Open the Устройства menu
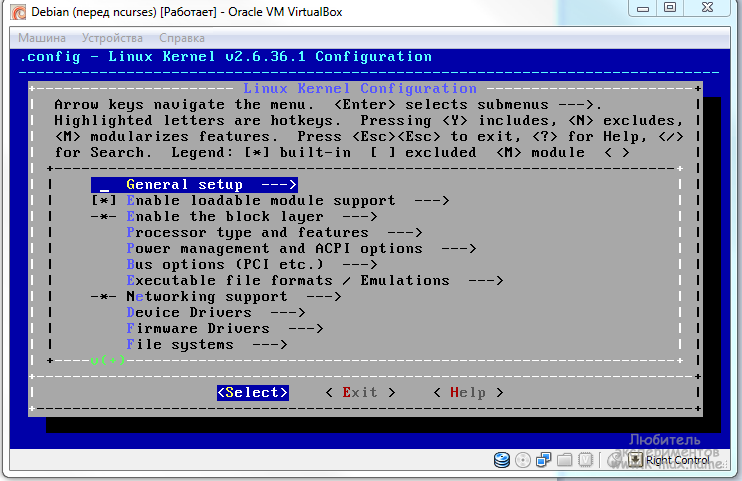742x481 pixels. click(x=112, y=38)
